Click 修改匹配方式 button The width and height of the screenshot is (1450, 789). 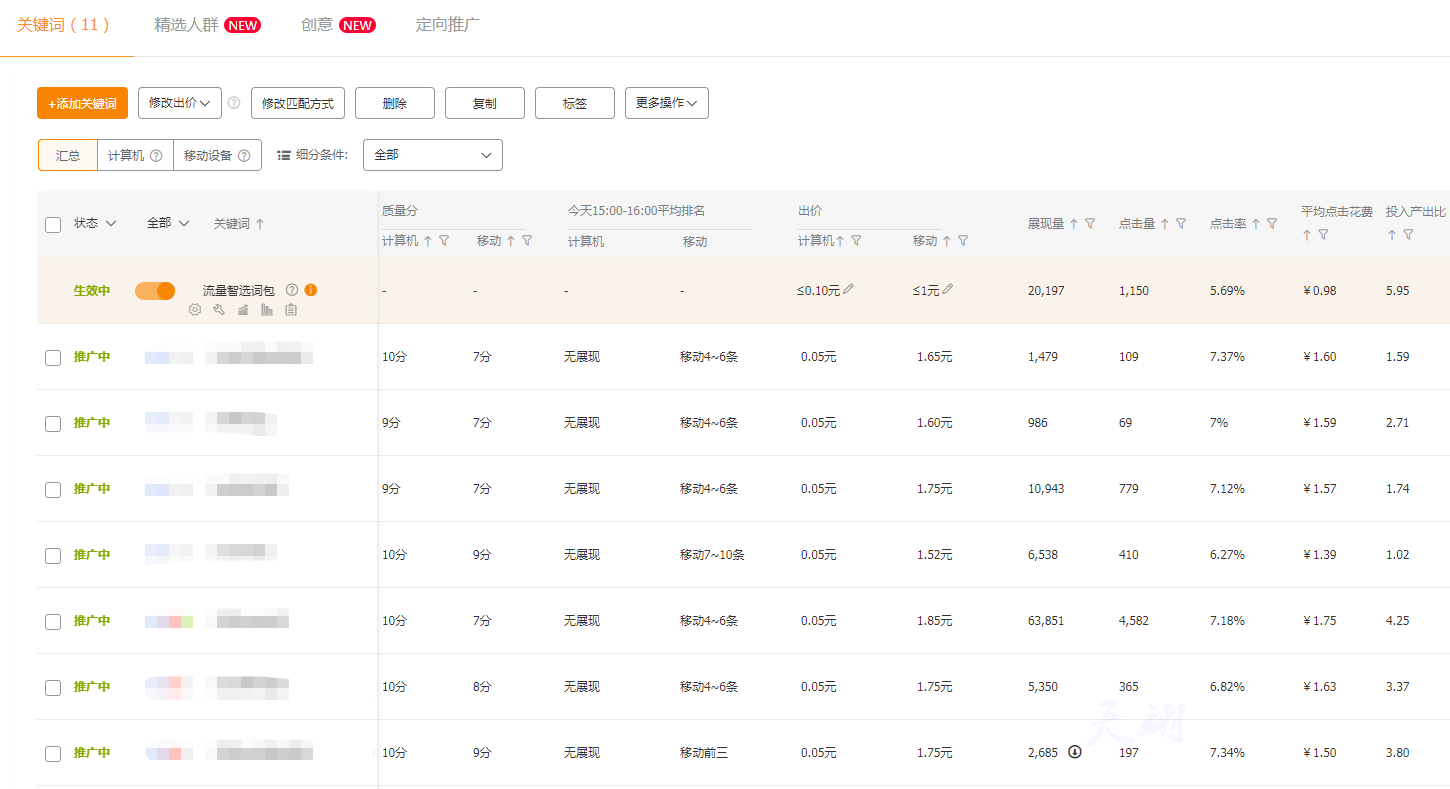[298, 103]
